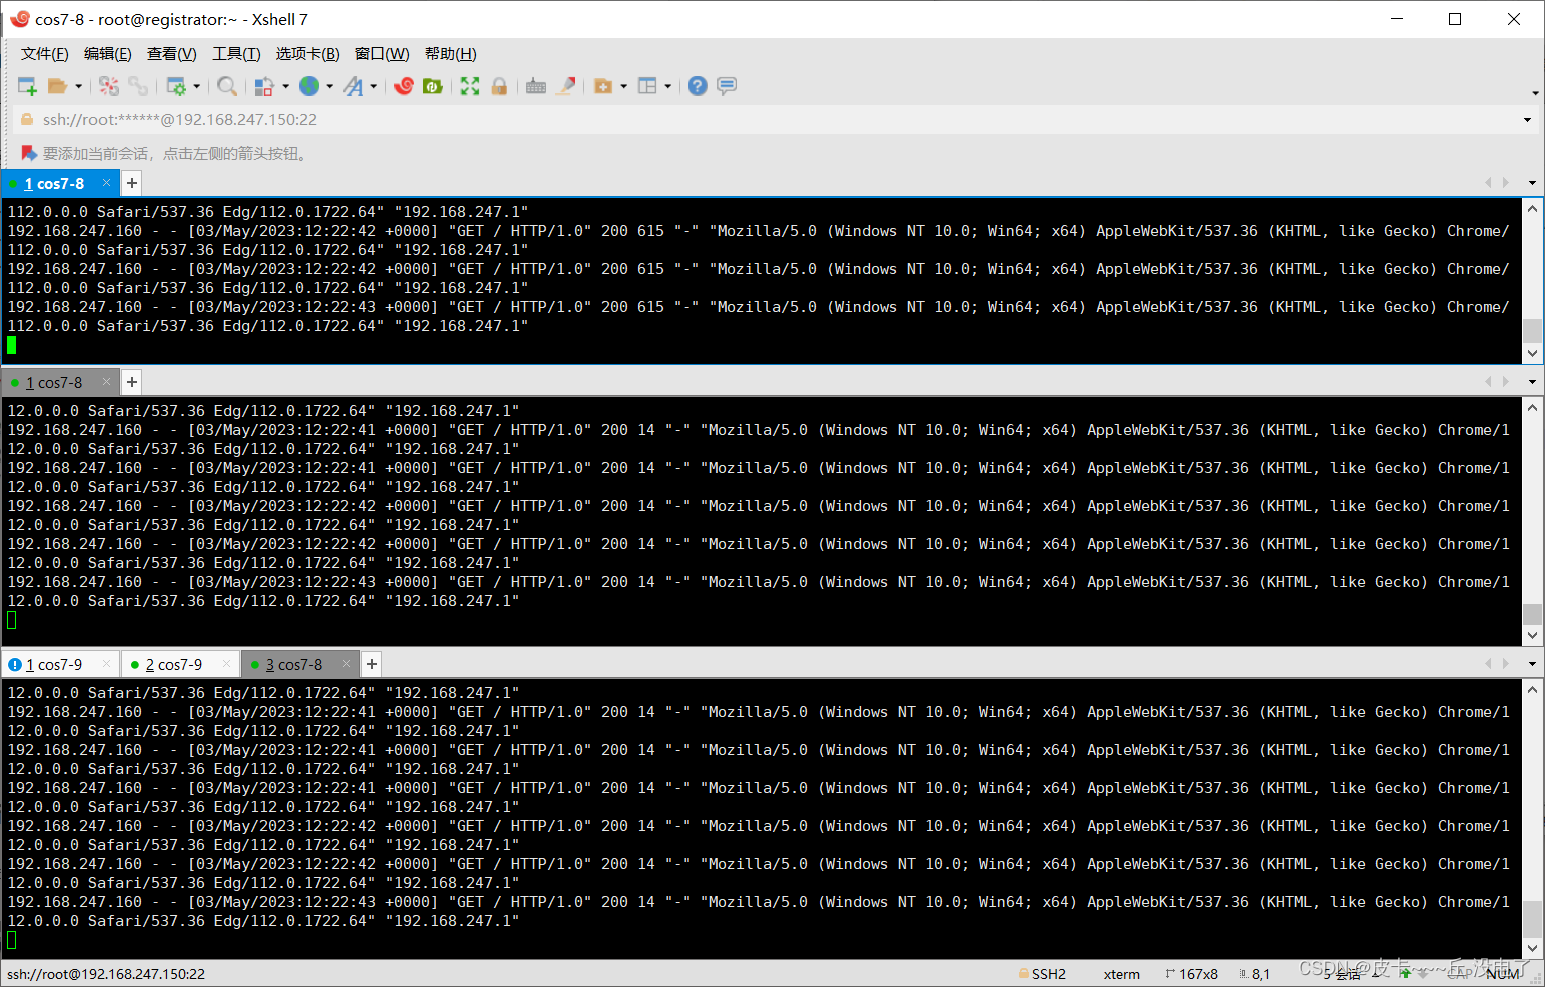Viewport: 1545px width, 987px height.
Task: Click the new file transfer folder icon
Action: coord(603,86)
